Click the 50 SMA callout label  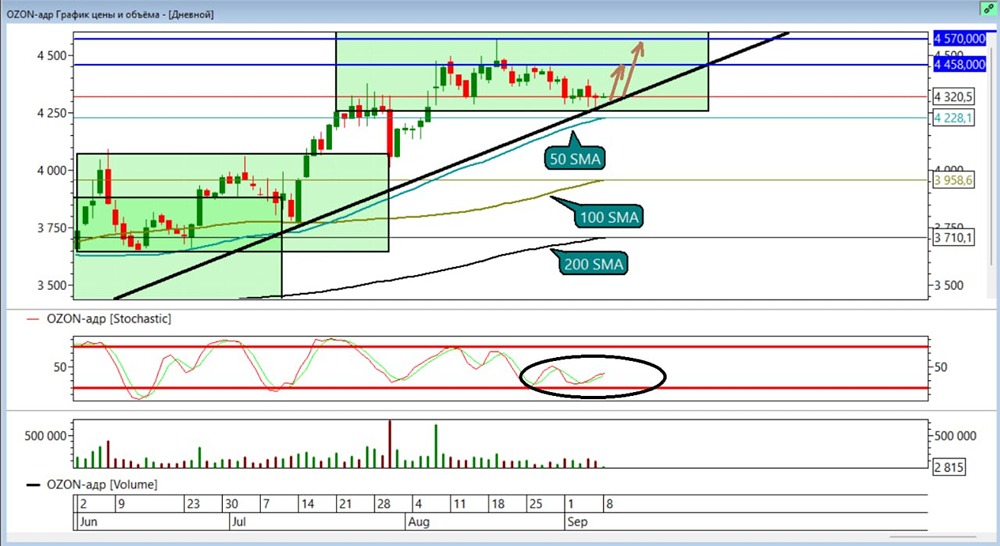575,159
